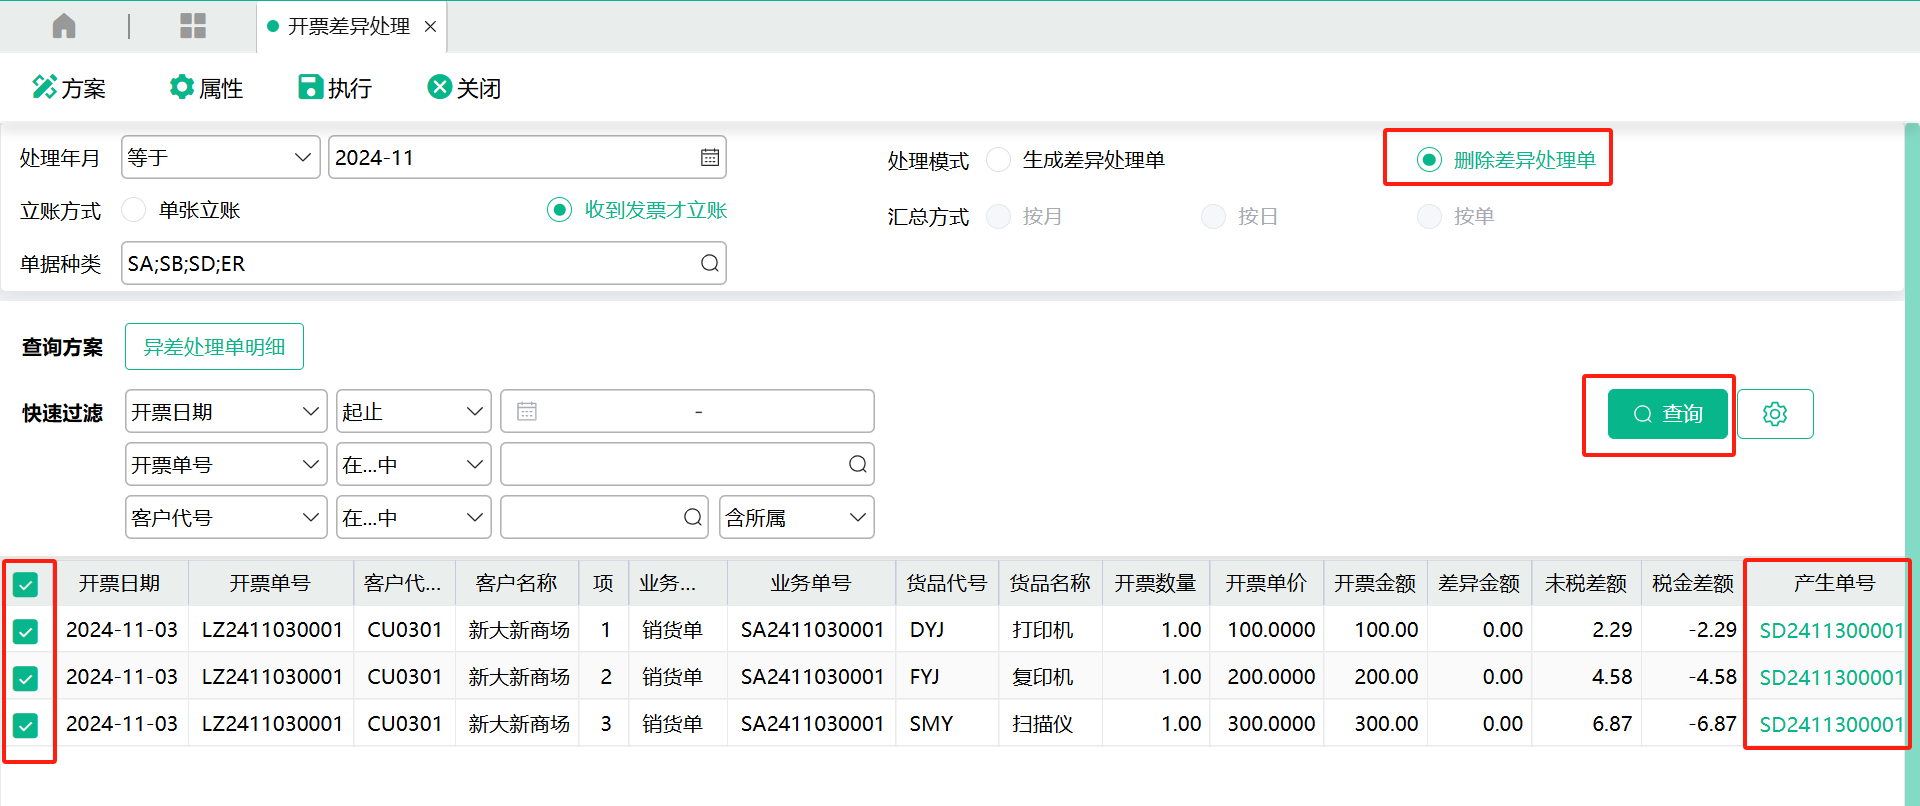1920x806 pixels.
Task: Open the 方案 toolbar item
Action: point(69,88)
